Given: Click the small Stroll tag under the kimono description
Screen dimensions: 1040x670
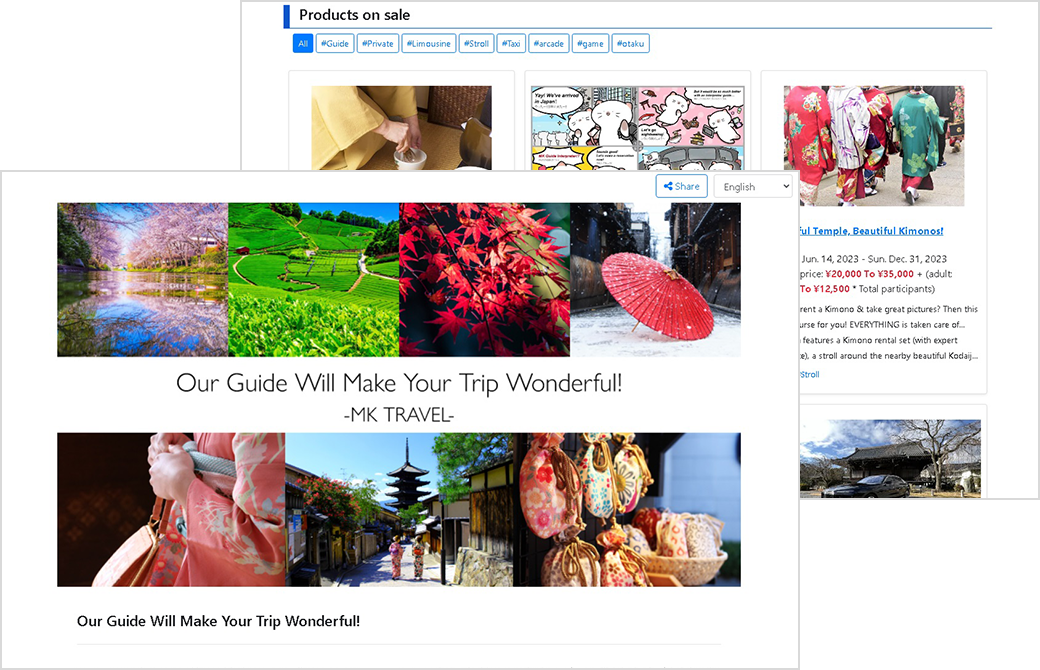Looking at the screenshot, I should (810, 375).
